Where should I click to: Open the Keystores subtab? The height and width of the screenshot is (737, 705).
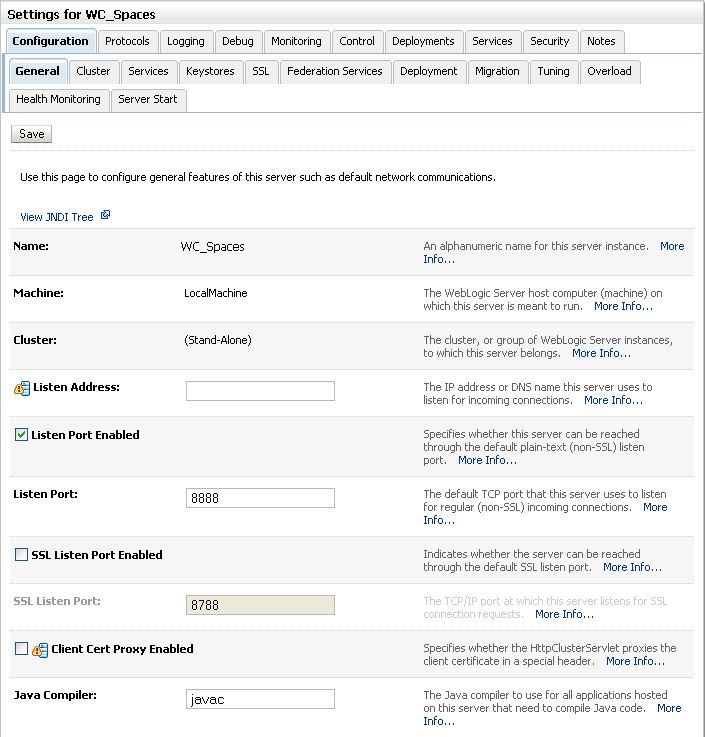210,71
